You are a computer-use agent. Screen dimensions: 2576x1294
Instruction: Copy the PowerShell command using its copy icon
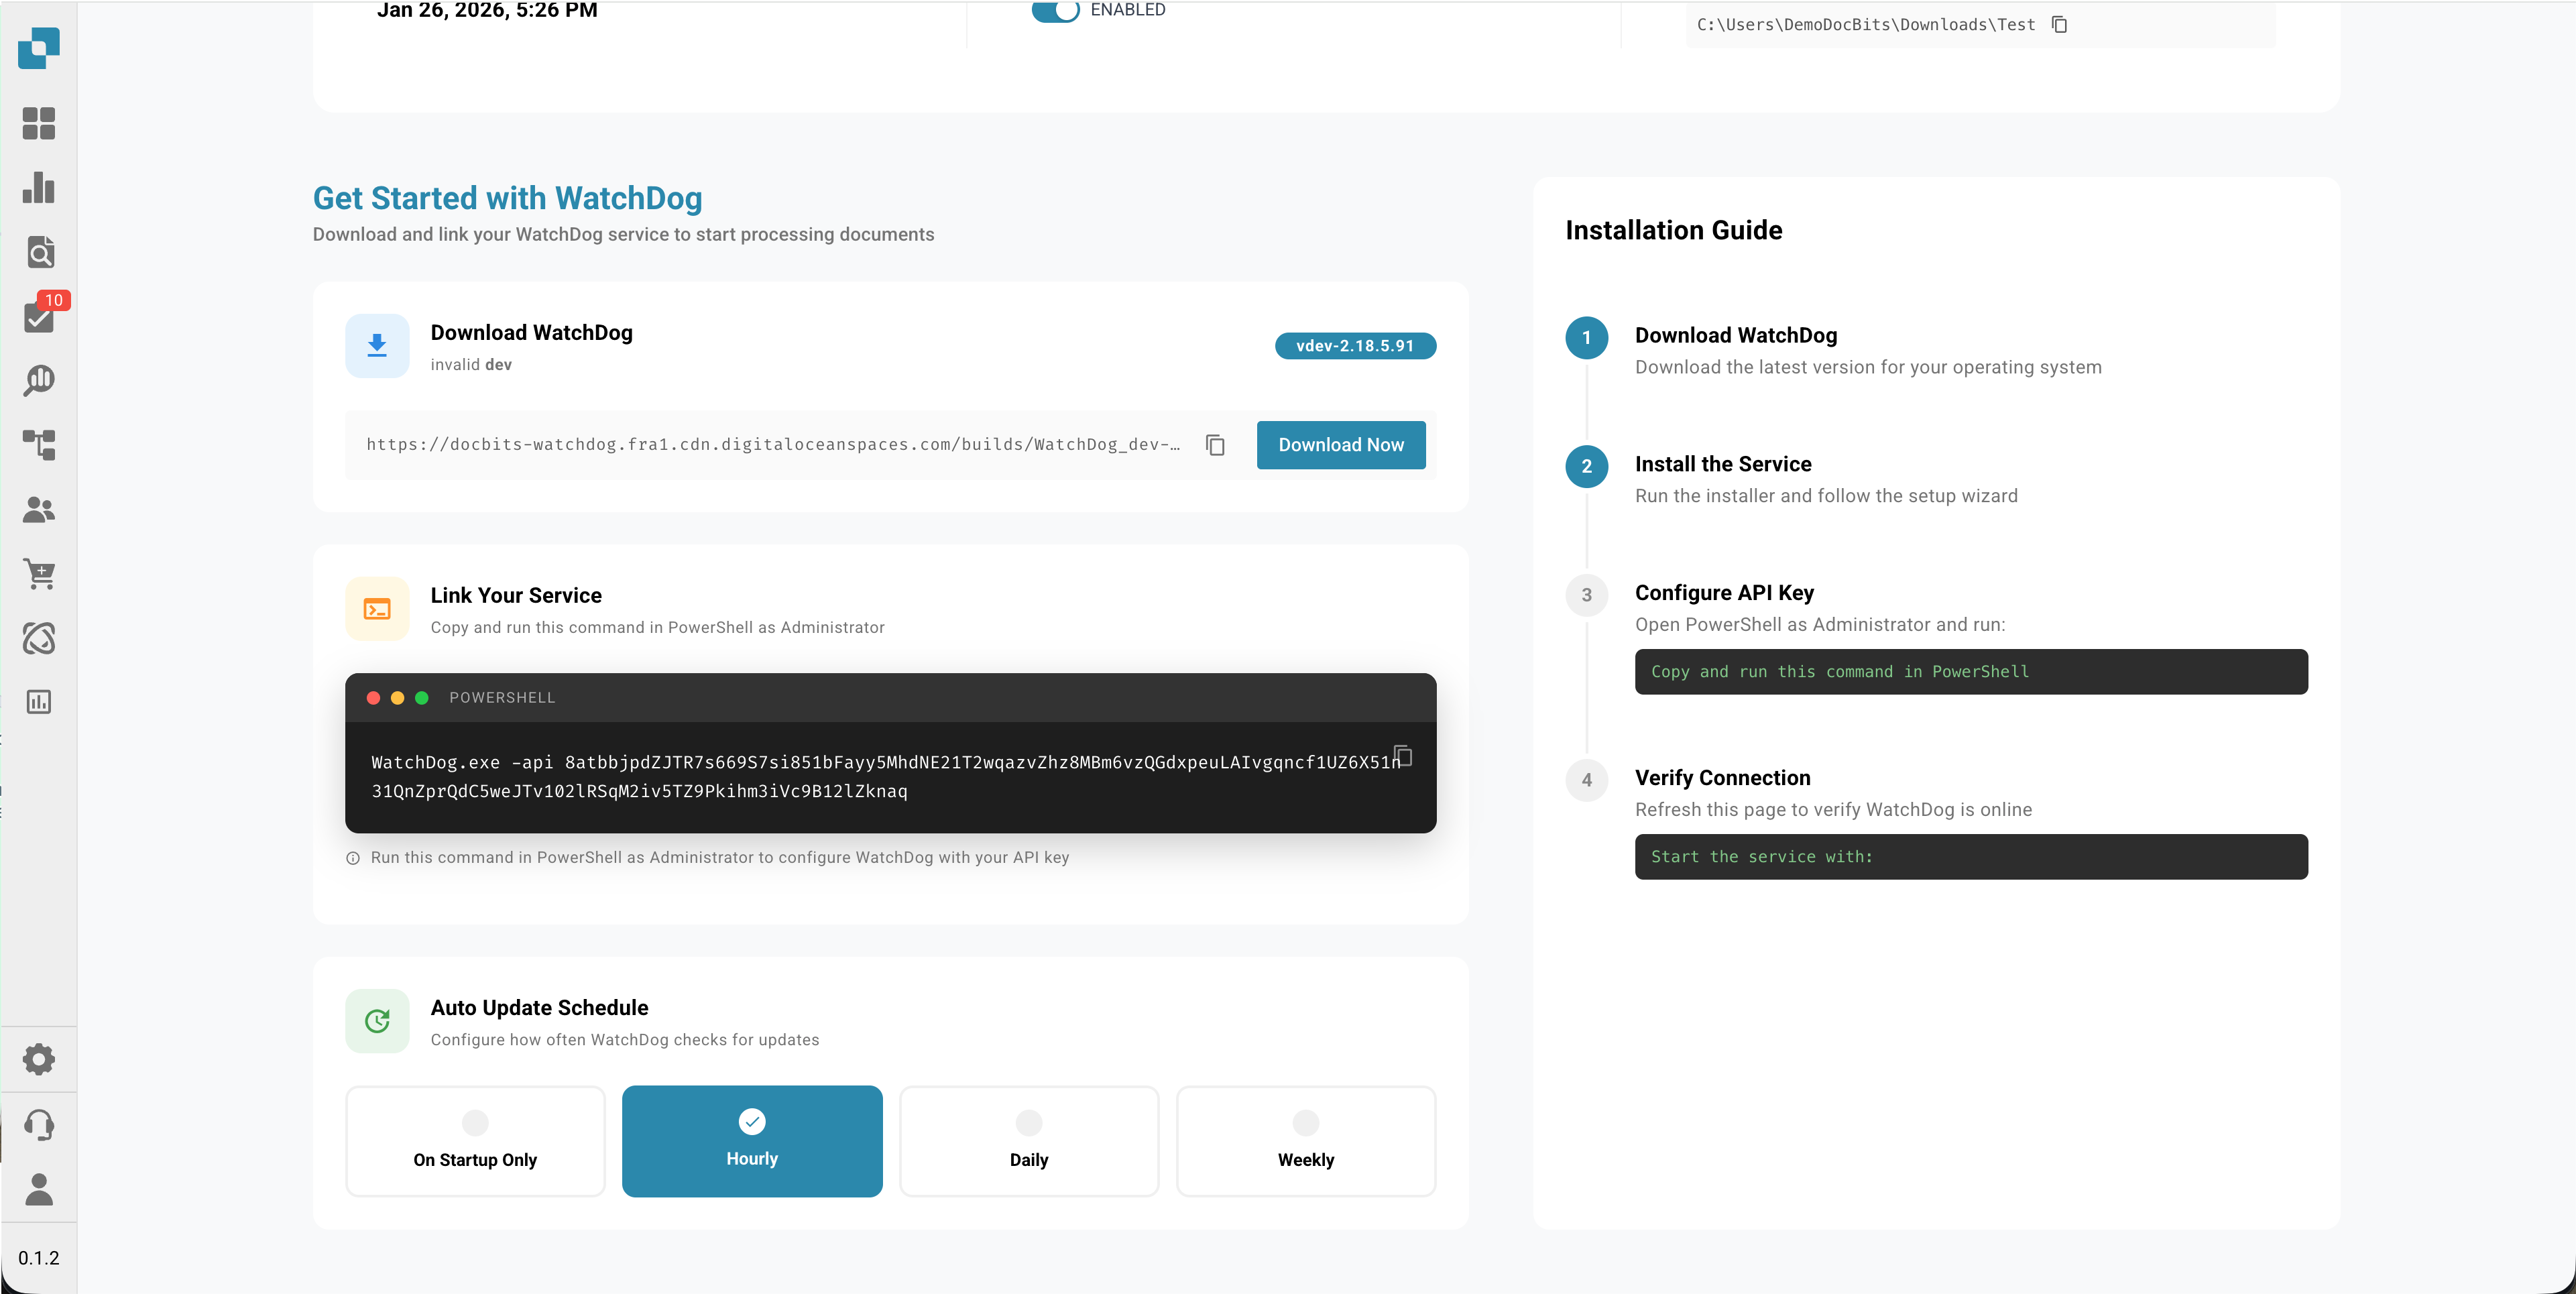coord(1404,756)
